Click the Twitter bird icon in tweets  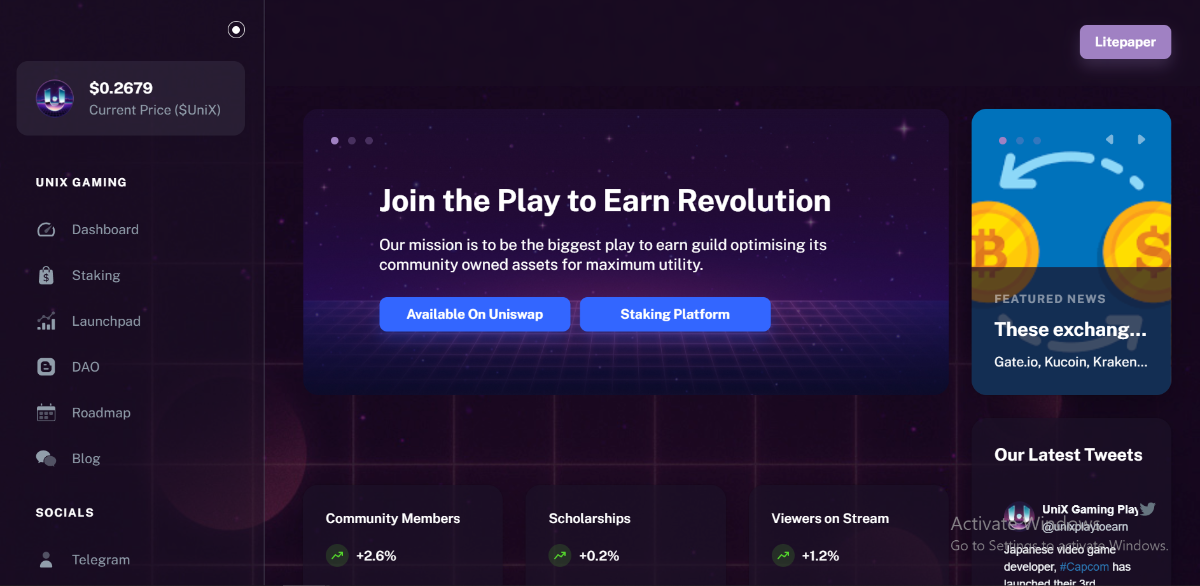coord(1148,509)
